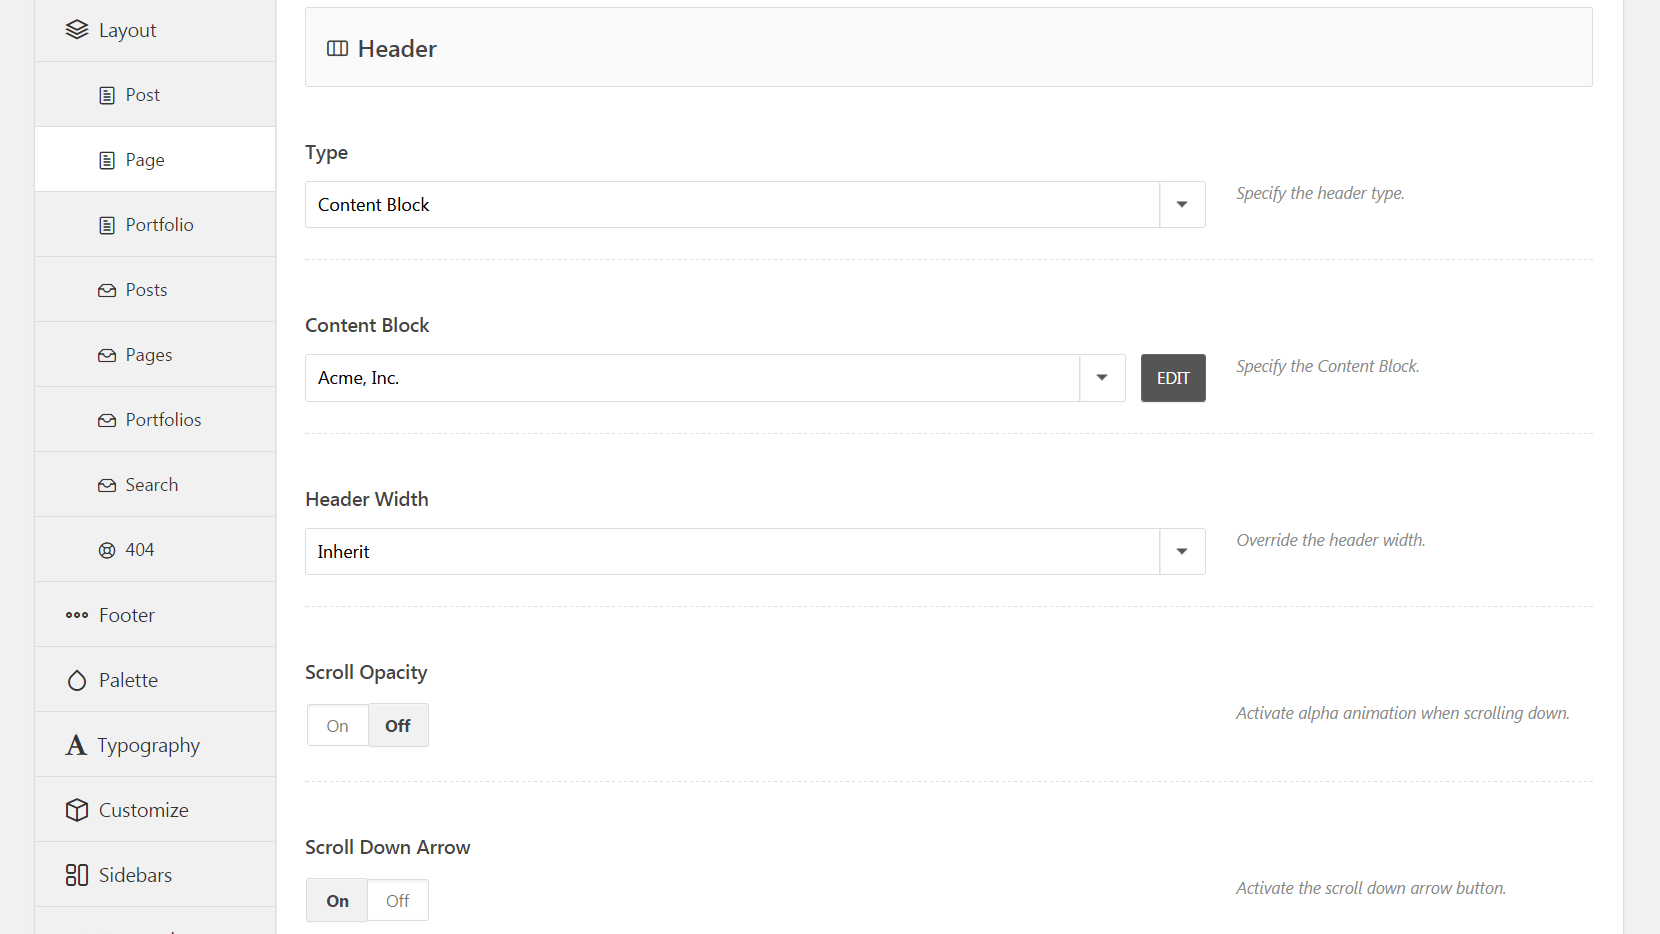Image resolution: width=1660 pixels, height=934 pixels.
Task: Click 'Activate alpha animation when scrolling down.' text
Action: pos(1403,713)
